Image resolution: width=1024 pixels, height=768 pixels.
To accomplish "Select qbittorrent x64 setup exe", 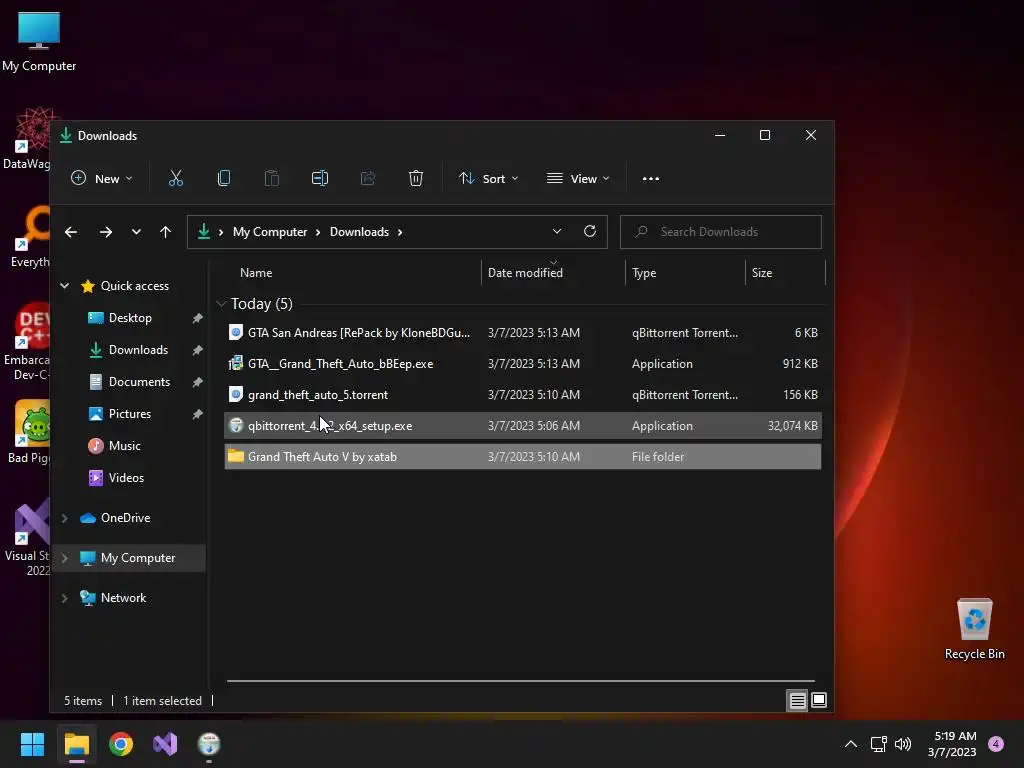I will (x=522, y=426).
